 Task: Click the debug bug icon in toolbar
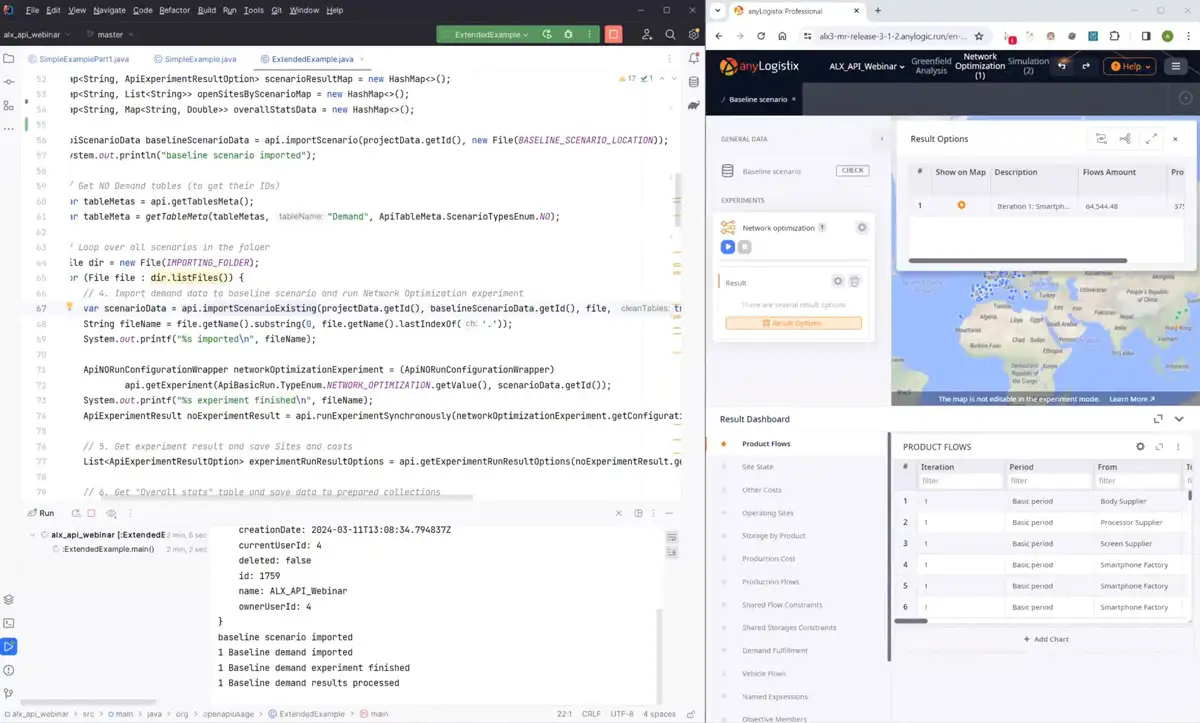568,34
